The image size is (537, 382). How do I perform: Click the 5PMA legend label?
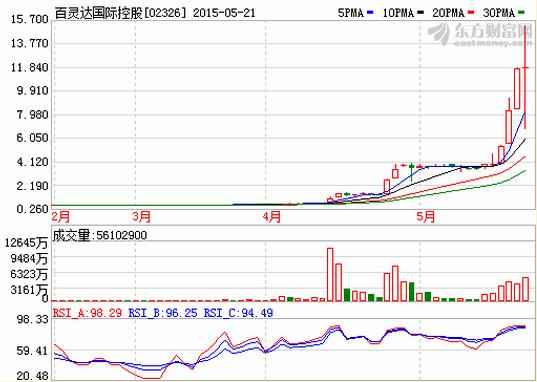(351, 13)
